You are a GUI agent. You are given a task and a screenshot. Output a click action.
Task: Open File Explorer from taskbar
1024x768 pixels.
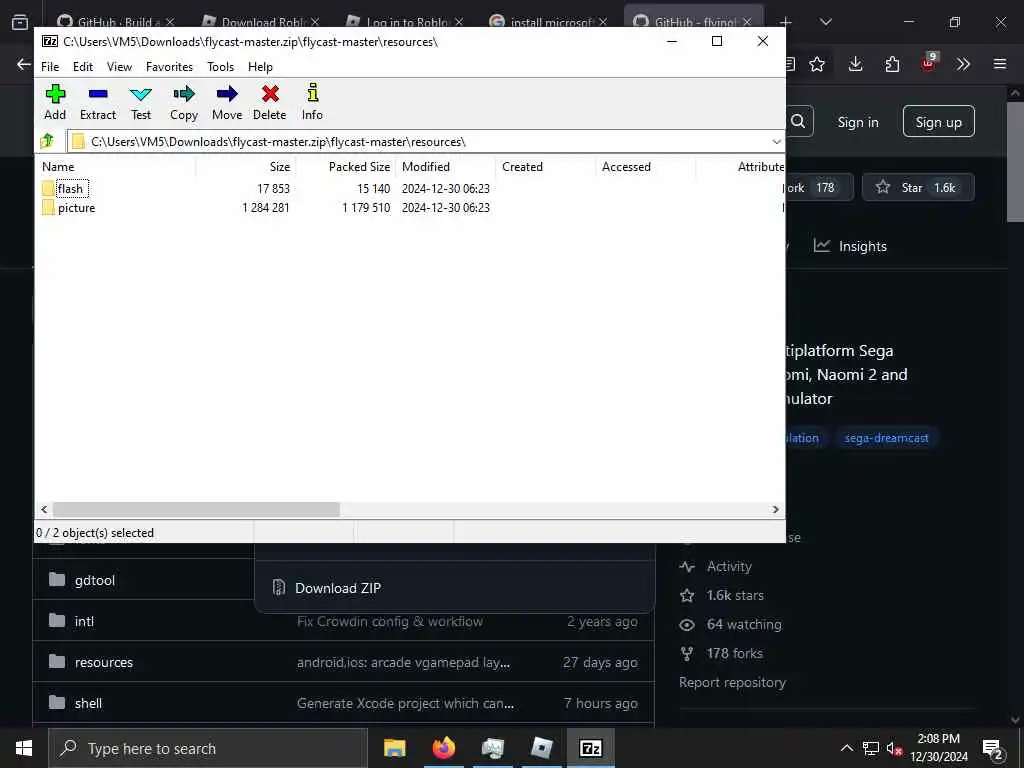click(394, 748)
